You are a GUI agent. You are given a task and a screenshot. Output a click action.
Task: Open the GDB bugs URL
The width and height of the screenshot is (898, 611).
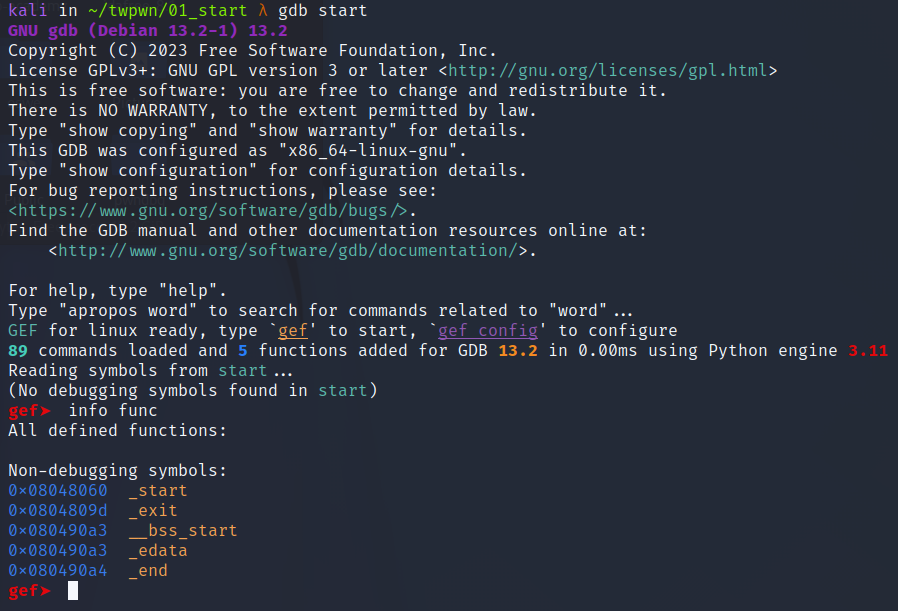(210, 211)
